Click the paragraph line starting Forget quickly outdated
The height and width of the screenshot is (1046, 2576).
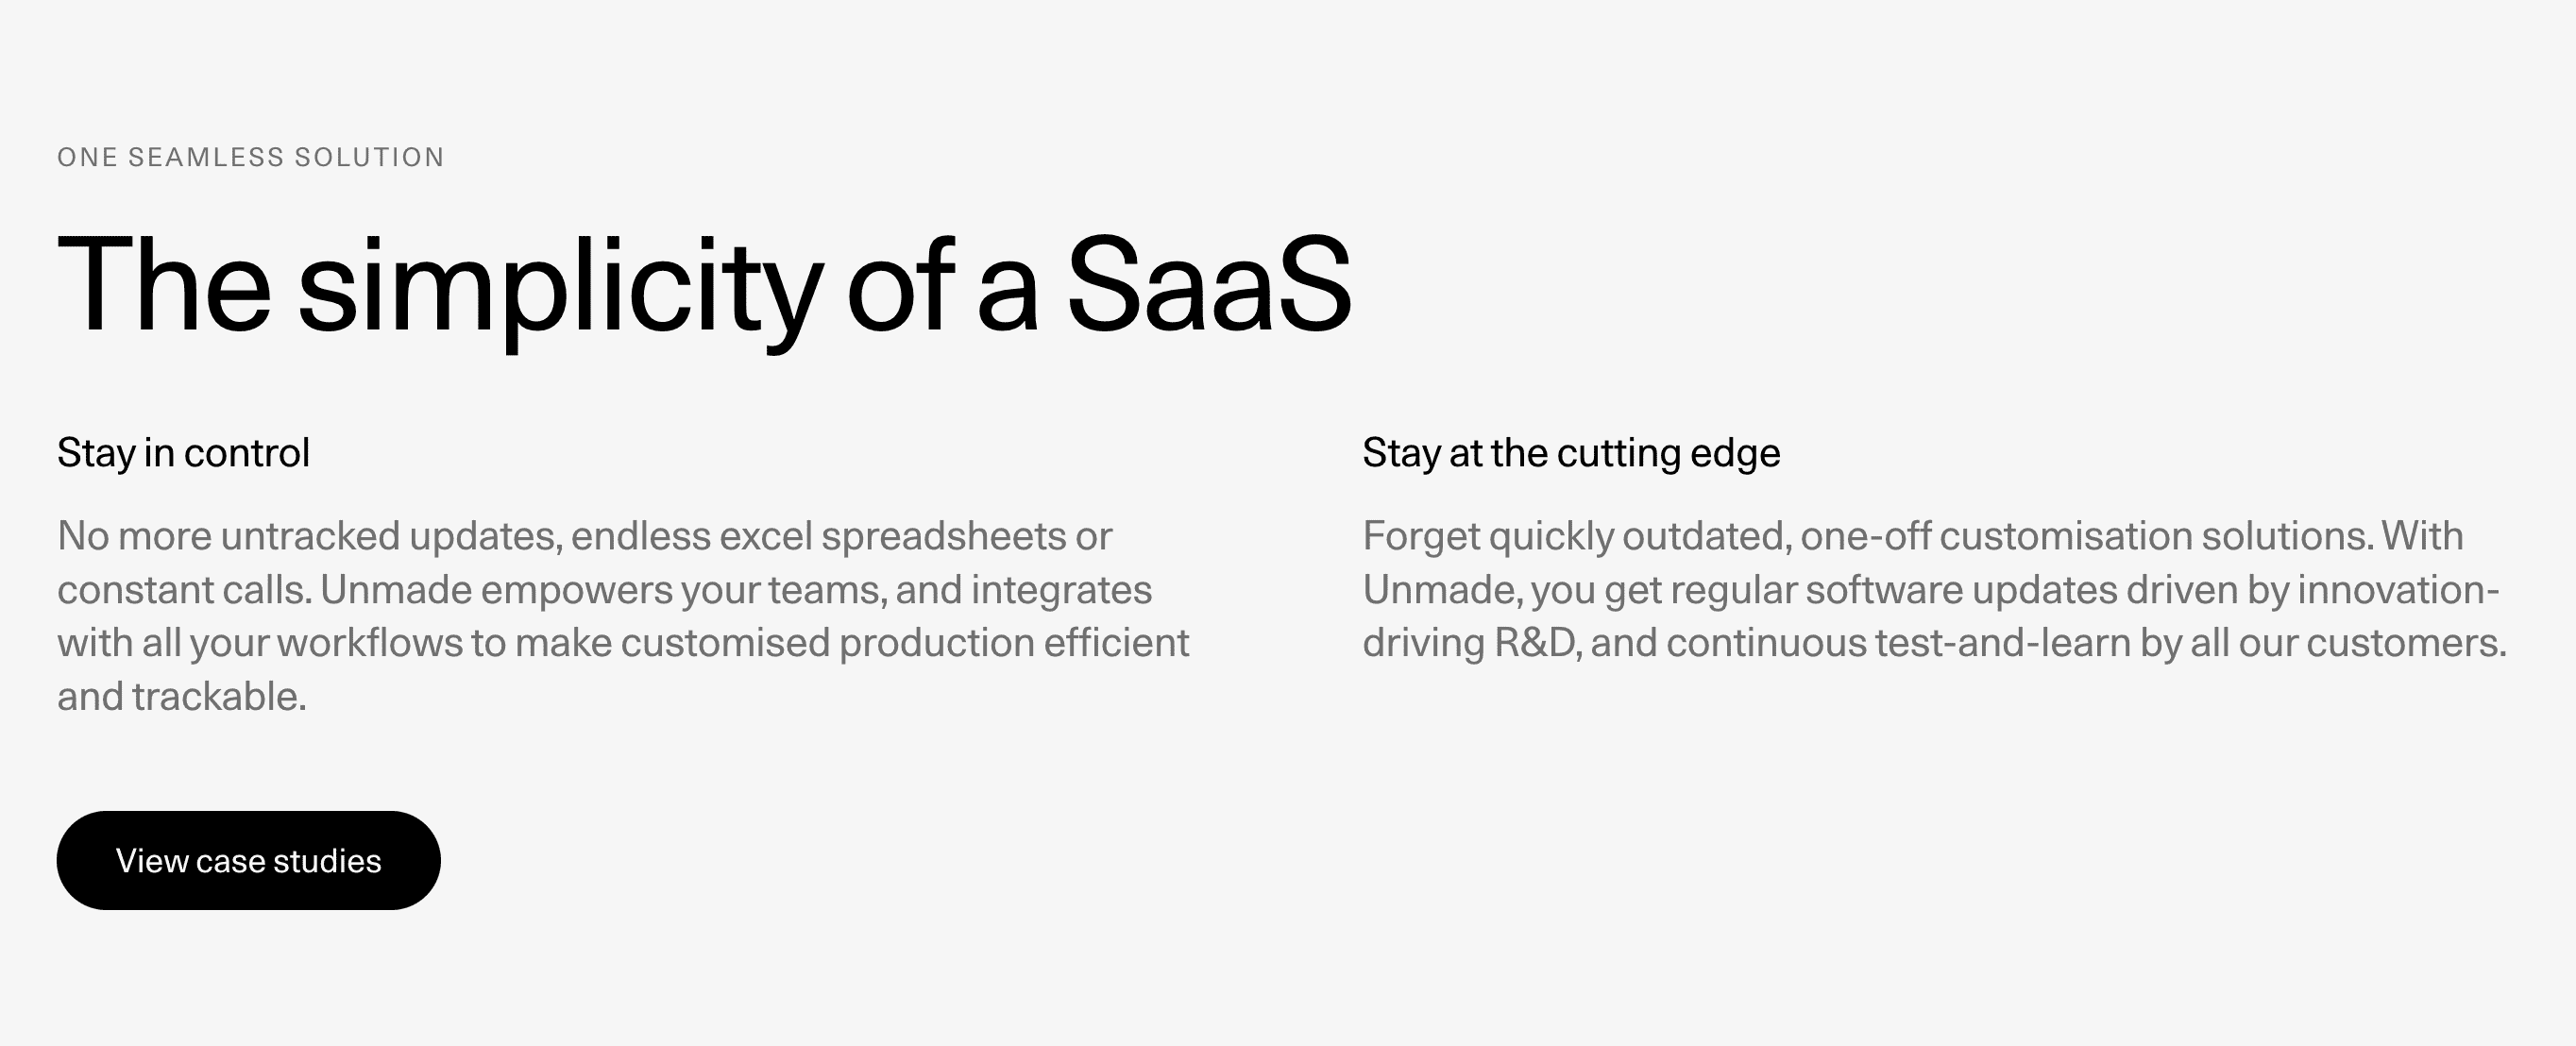1913,537
